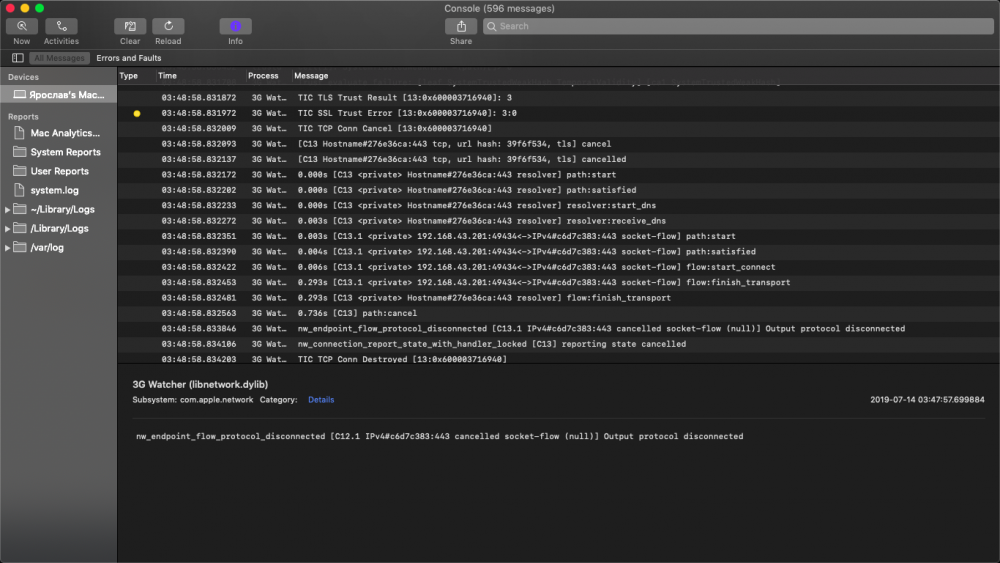
Task: Toggle the Info pane icon
Action: 235,27
